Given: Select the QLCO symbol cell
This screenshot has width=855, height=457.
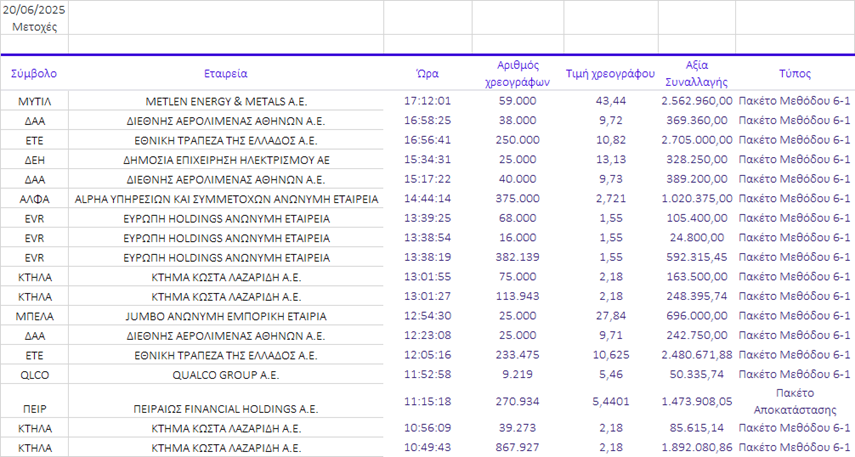Looking at the screenshot, I should click(x=34, y=375).
